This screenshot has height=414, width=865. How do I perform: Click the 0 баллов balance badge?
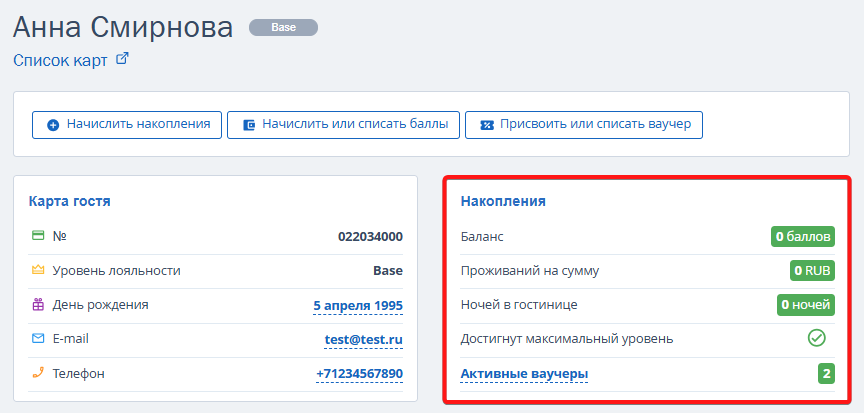coord(803,237)
